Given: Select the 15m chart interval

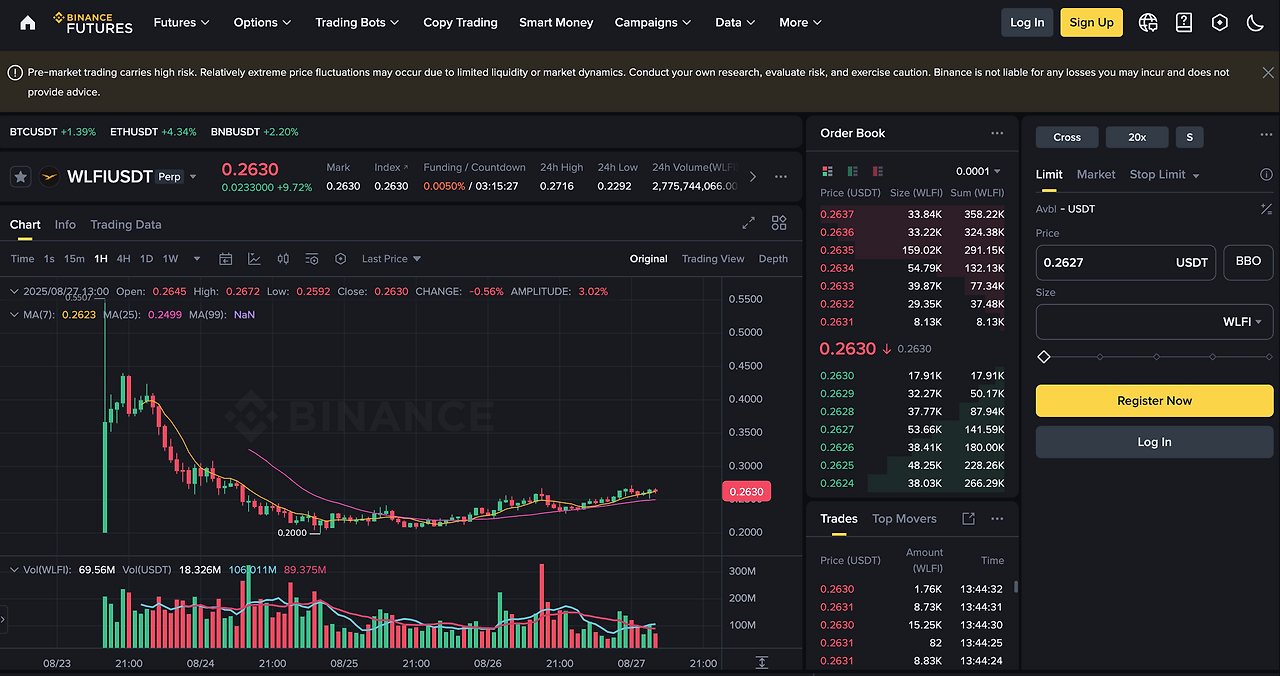Looking at the screenshot, I should point(74,259).
